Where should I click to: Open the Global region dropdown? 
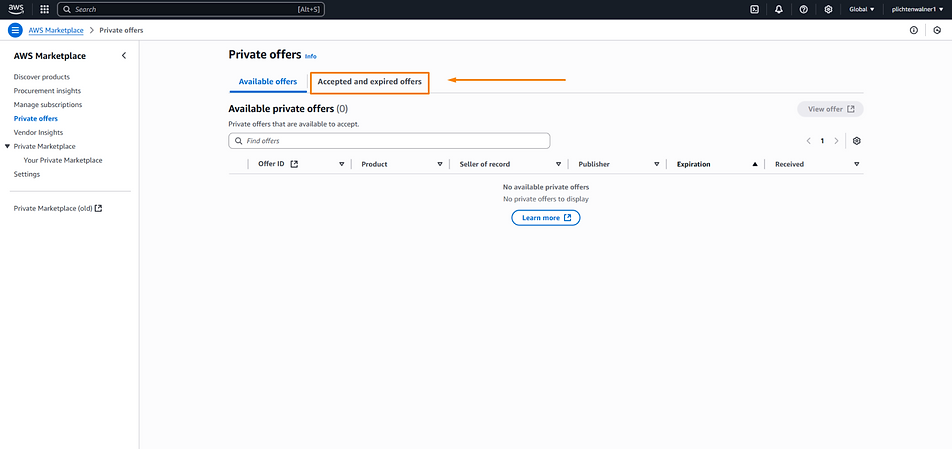point(862,10)
